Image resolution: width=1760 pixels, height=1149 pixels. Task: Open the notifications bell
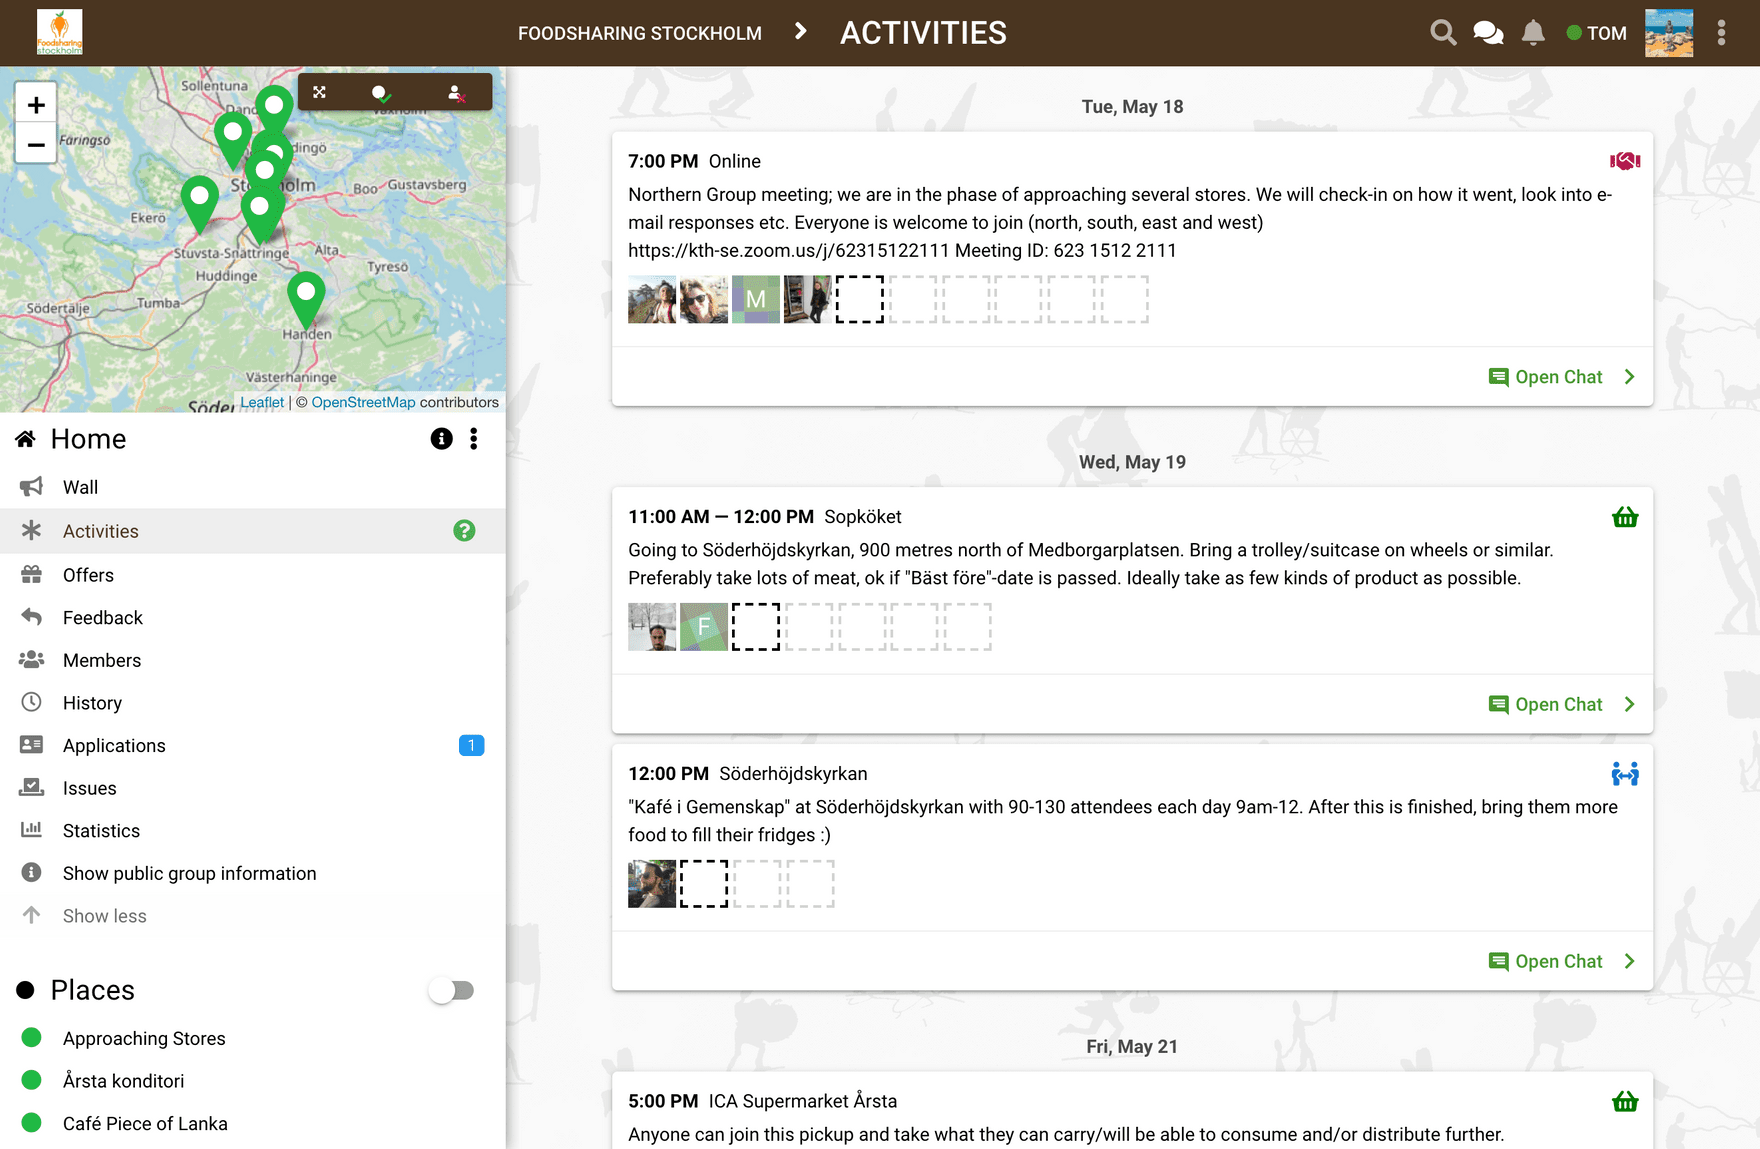(1533, 33)
